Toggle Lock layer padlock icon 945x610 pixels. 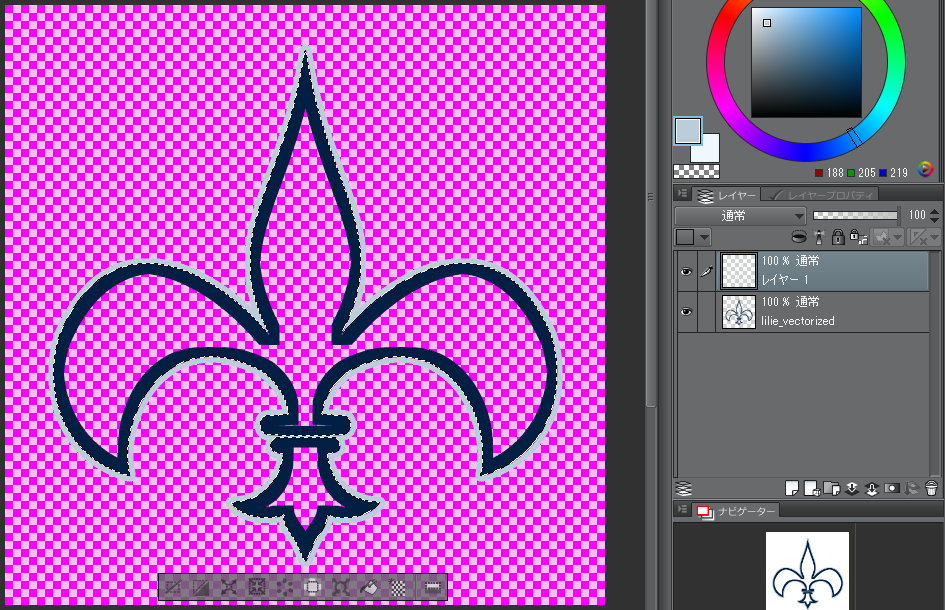pos(838,237)
